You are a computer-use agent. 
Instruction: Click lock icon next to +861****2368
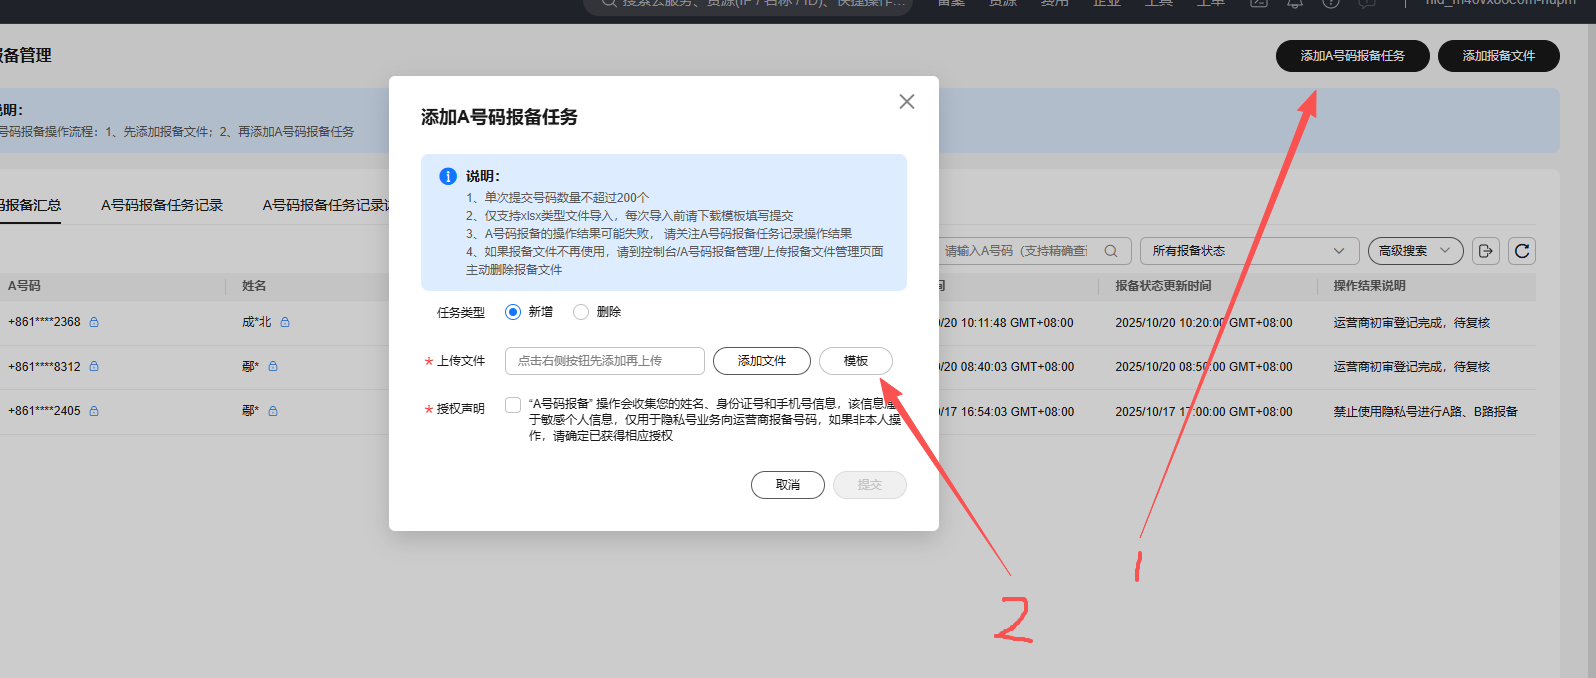[94, 322]
